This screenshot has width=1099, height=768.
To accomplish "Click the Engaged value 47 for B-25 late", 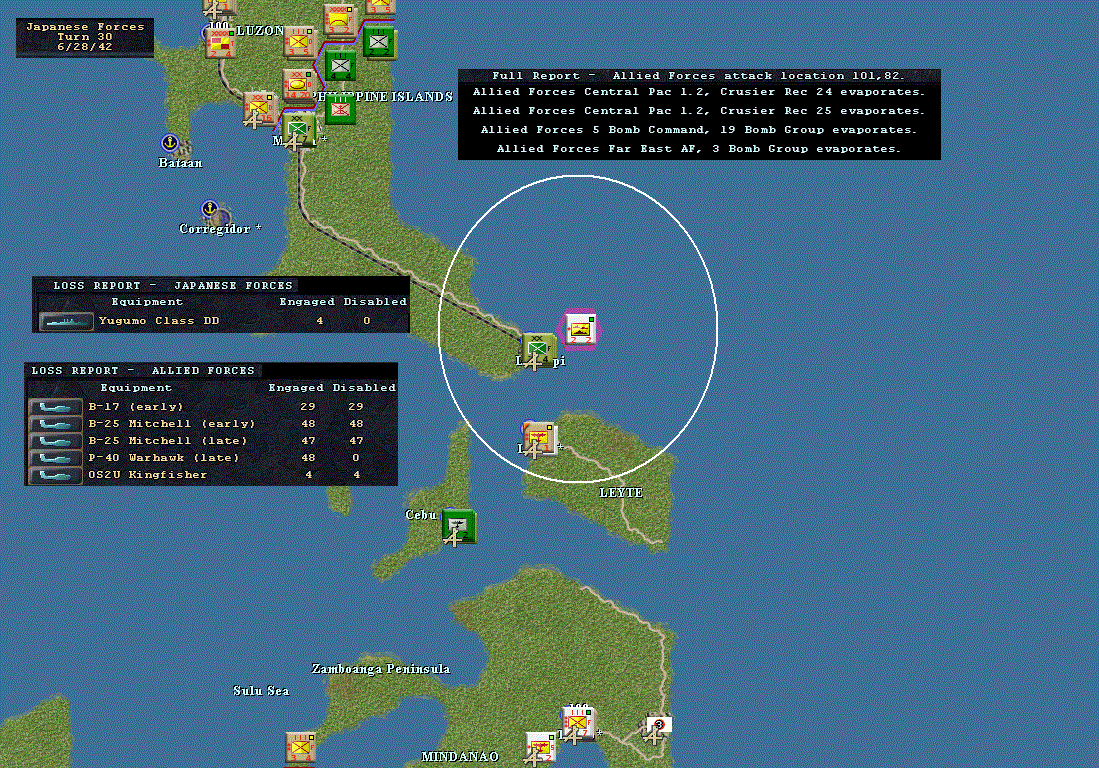I will pos(308,441).
